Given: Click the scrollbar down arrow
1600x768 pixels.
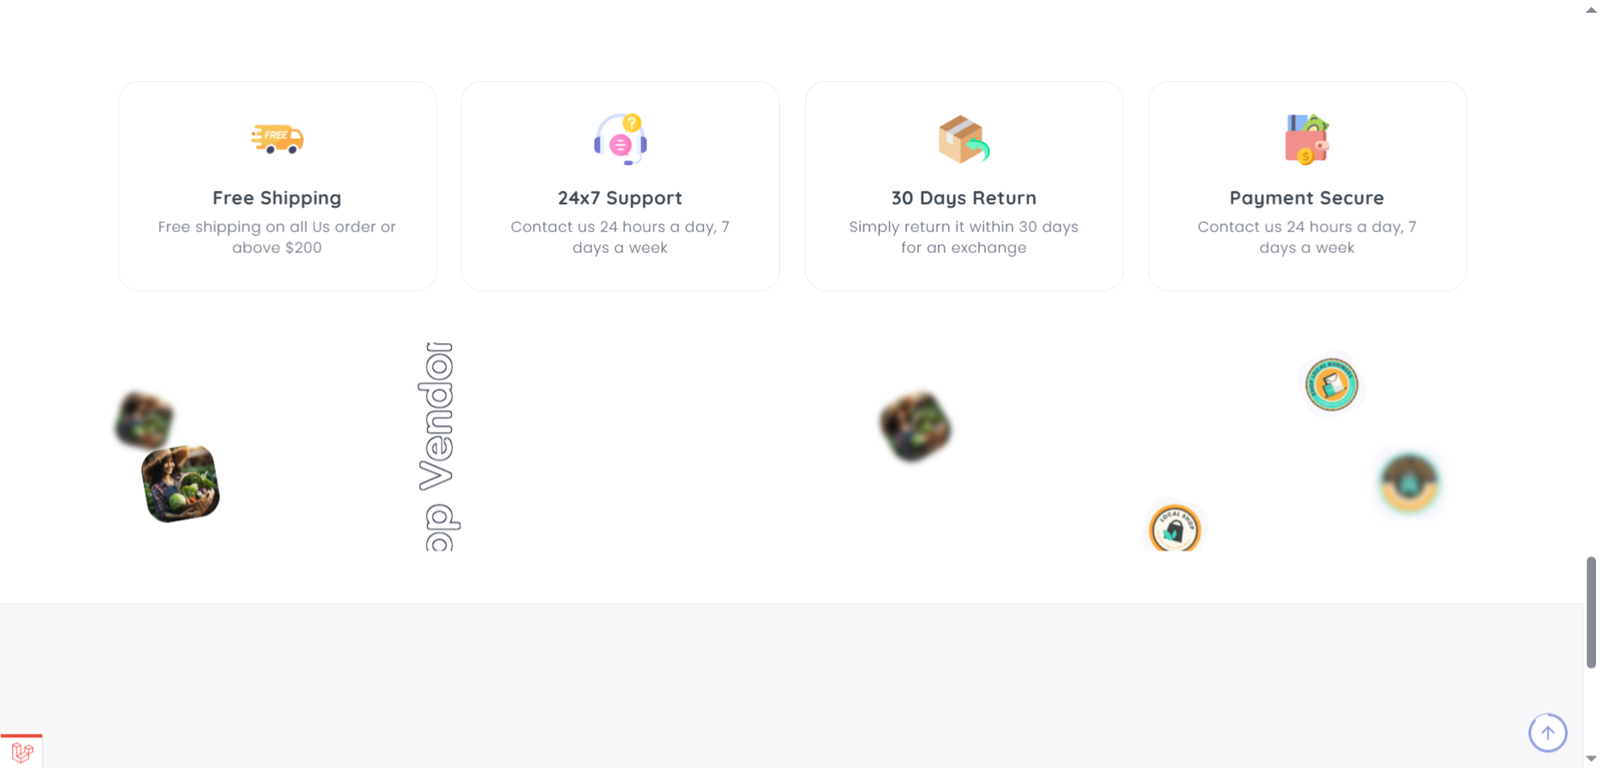Looking at the screenshot, I should (1591, 759).
